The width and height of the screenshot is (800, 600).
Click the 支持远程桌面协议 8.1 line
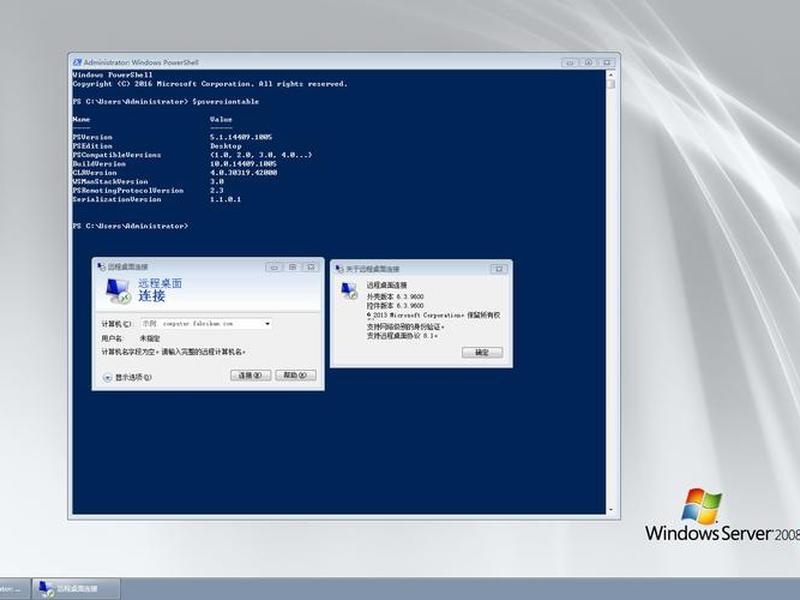coord(402,336)
